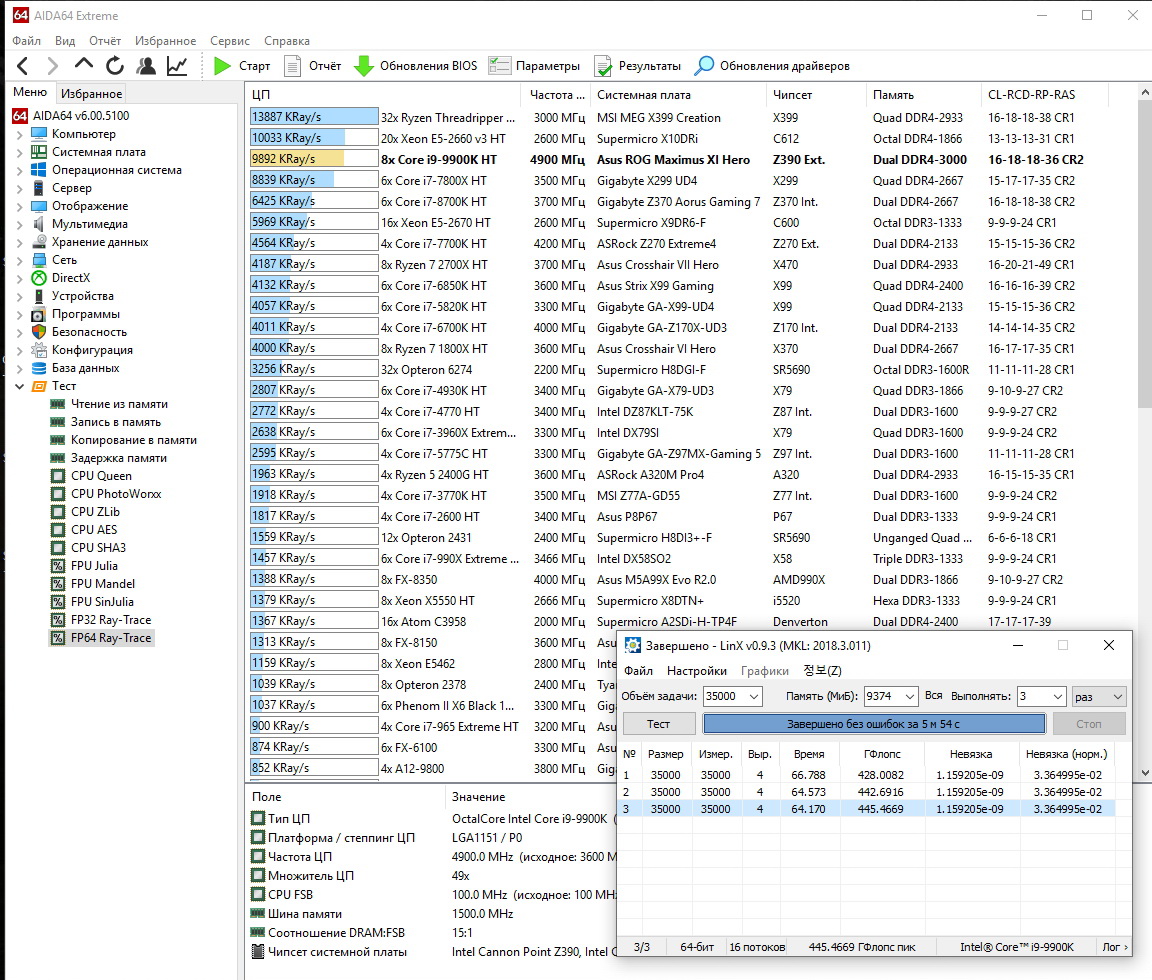Open the FPU Julia benchmark

coord(94,566)
